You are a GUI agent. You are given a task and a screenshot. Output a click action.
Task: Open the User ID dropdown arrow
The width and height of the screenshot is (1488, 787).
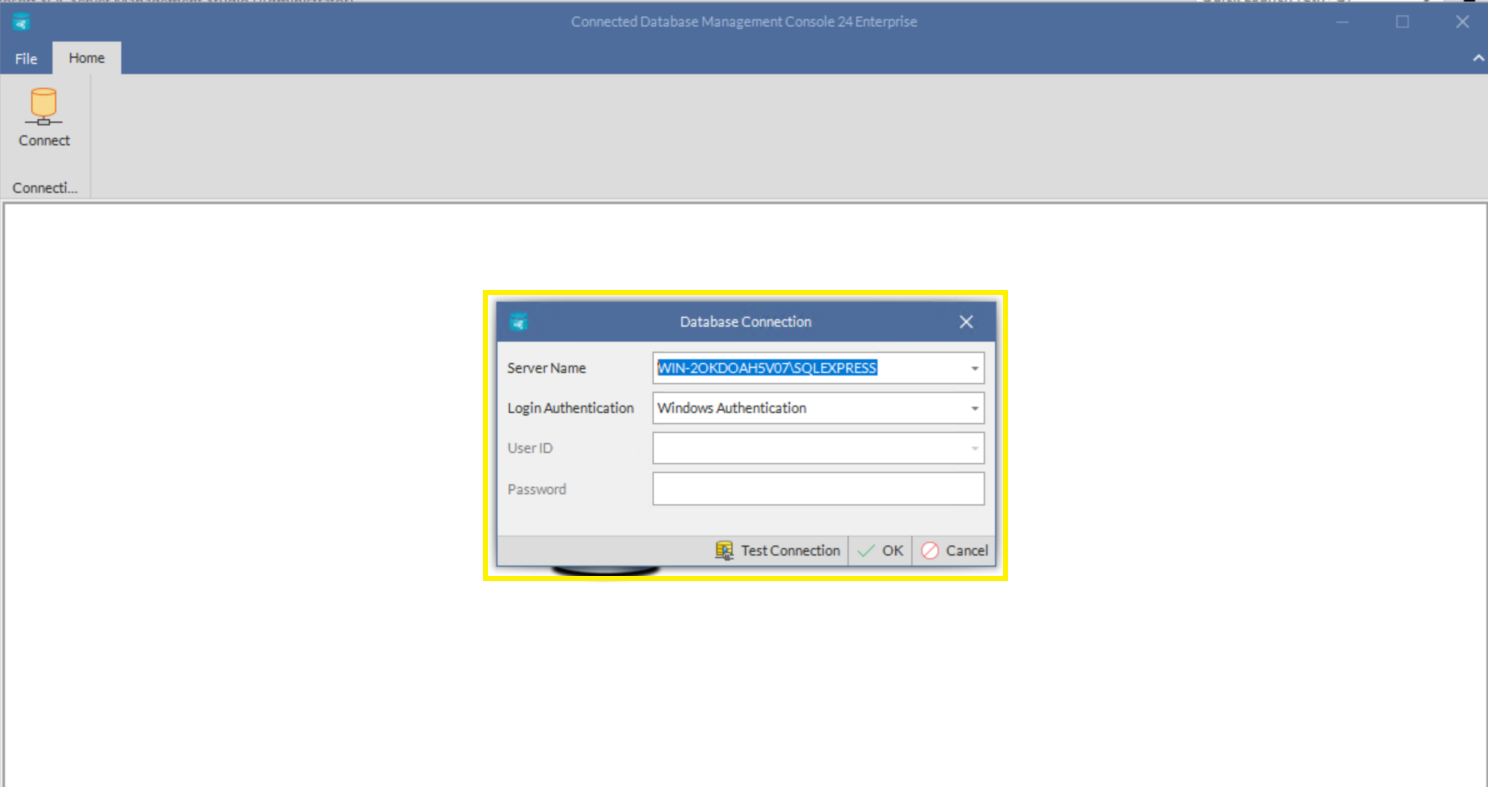(974, 449)
